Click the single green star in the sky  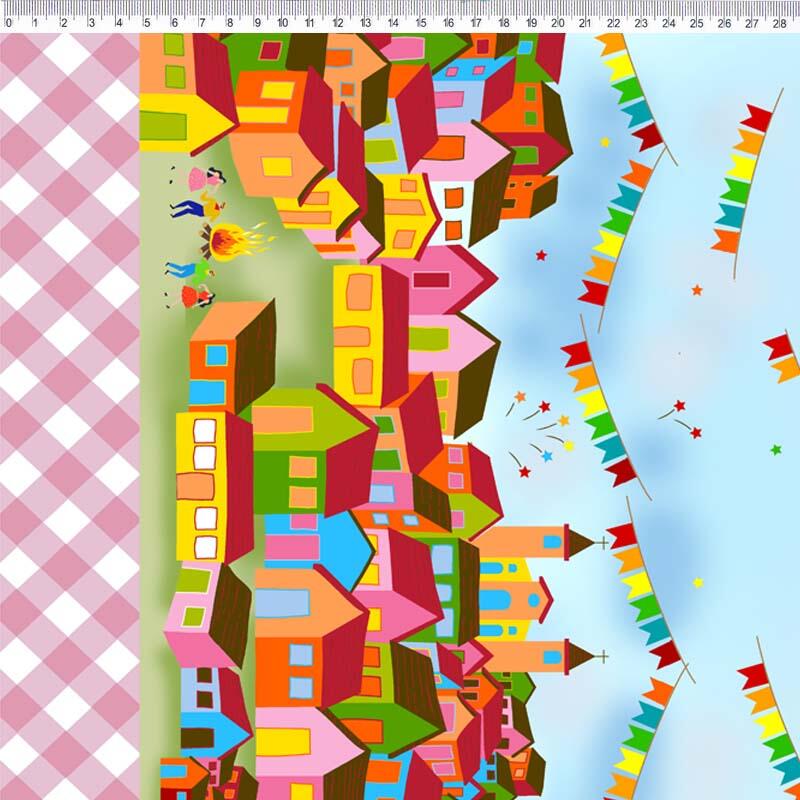(776, 450)
